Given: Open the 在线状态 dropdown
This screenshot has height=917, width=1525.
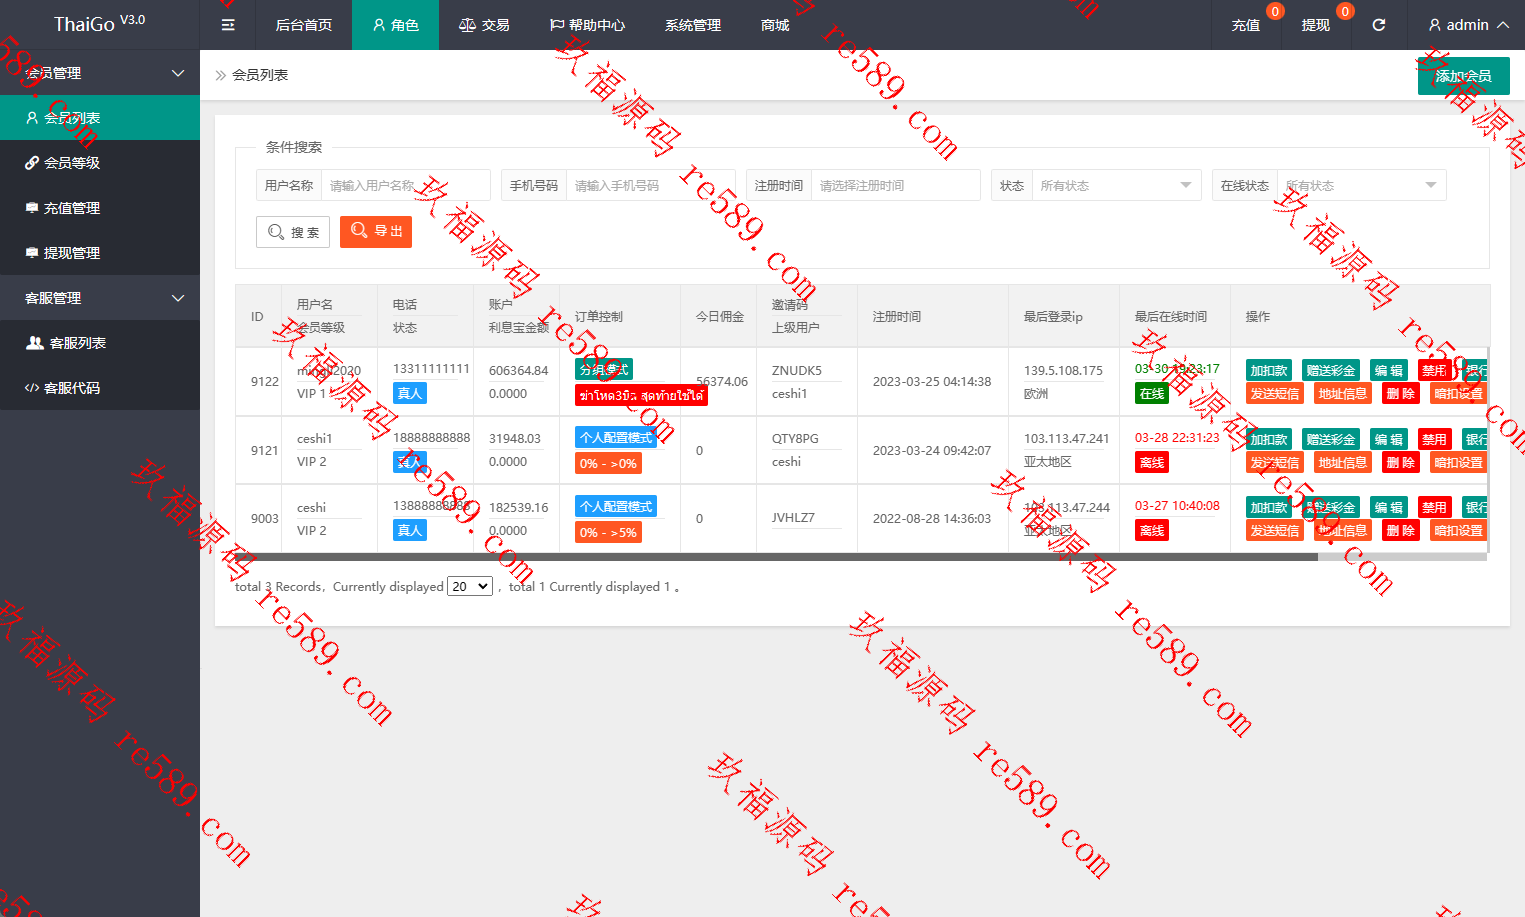Looking at the screenshot, I should coord(1361,185).
